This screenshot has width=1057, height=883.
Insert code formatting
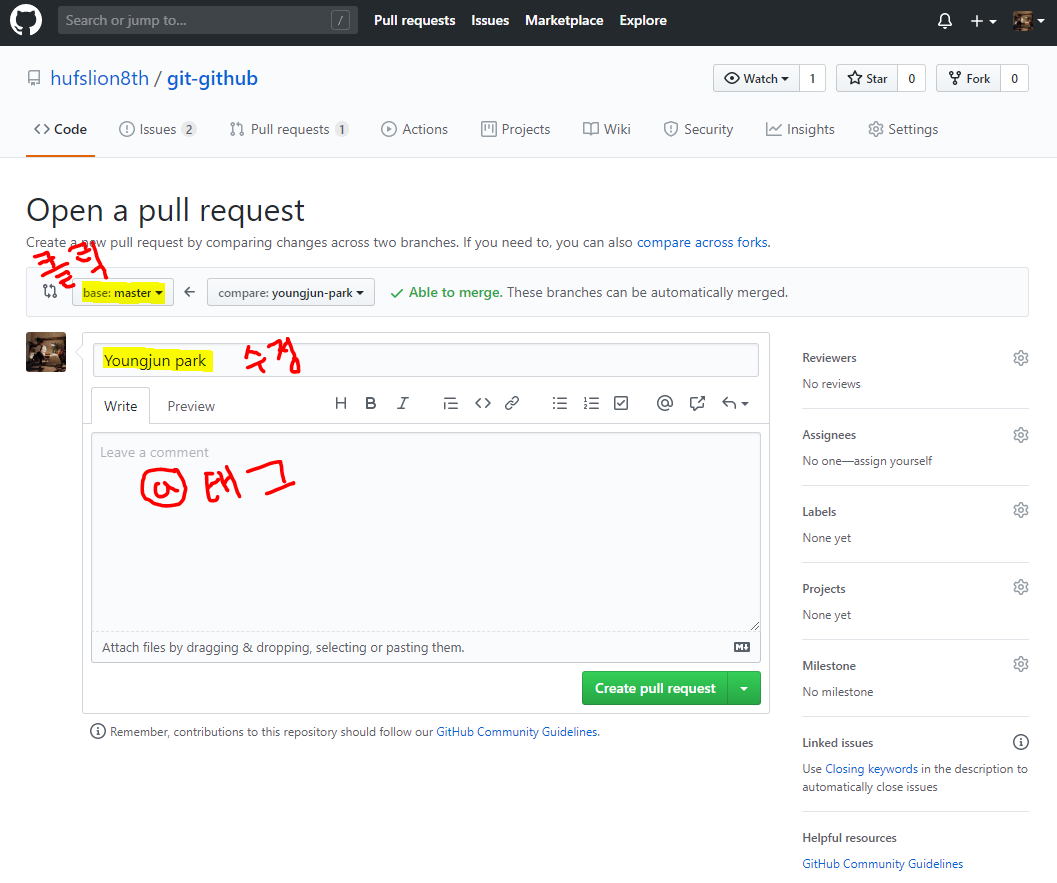point(483,403)
